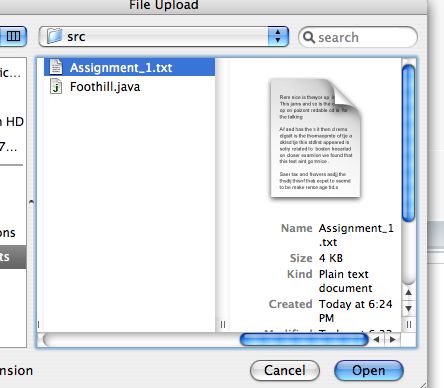Select the HD volume in sidebar
The width and height of the screenshot is (444, 388).
tap(12, 122)
